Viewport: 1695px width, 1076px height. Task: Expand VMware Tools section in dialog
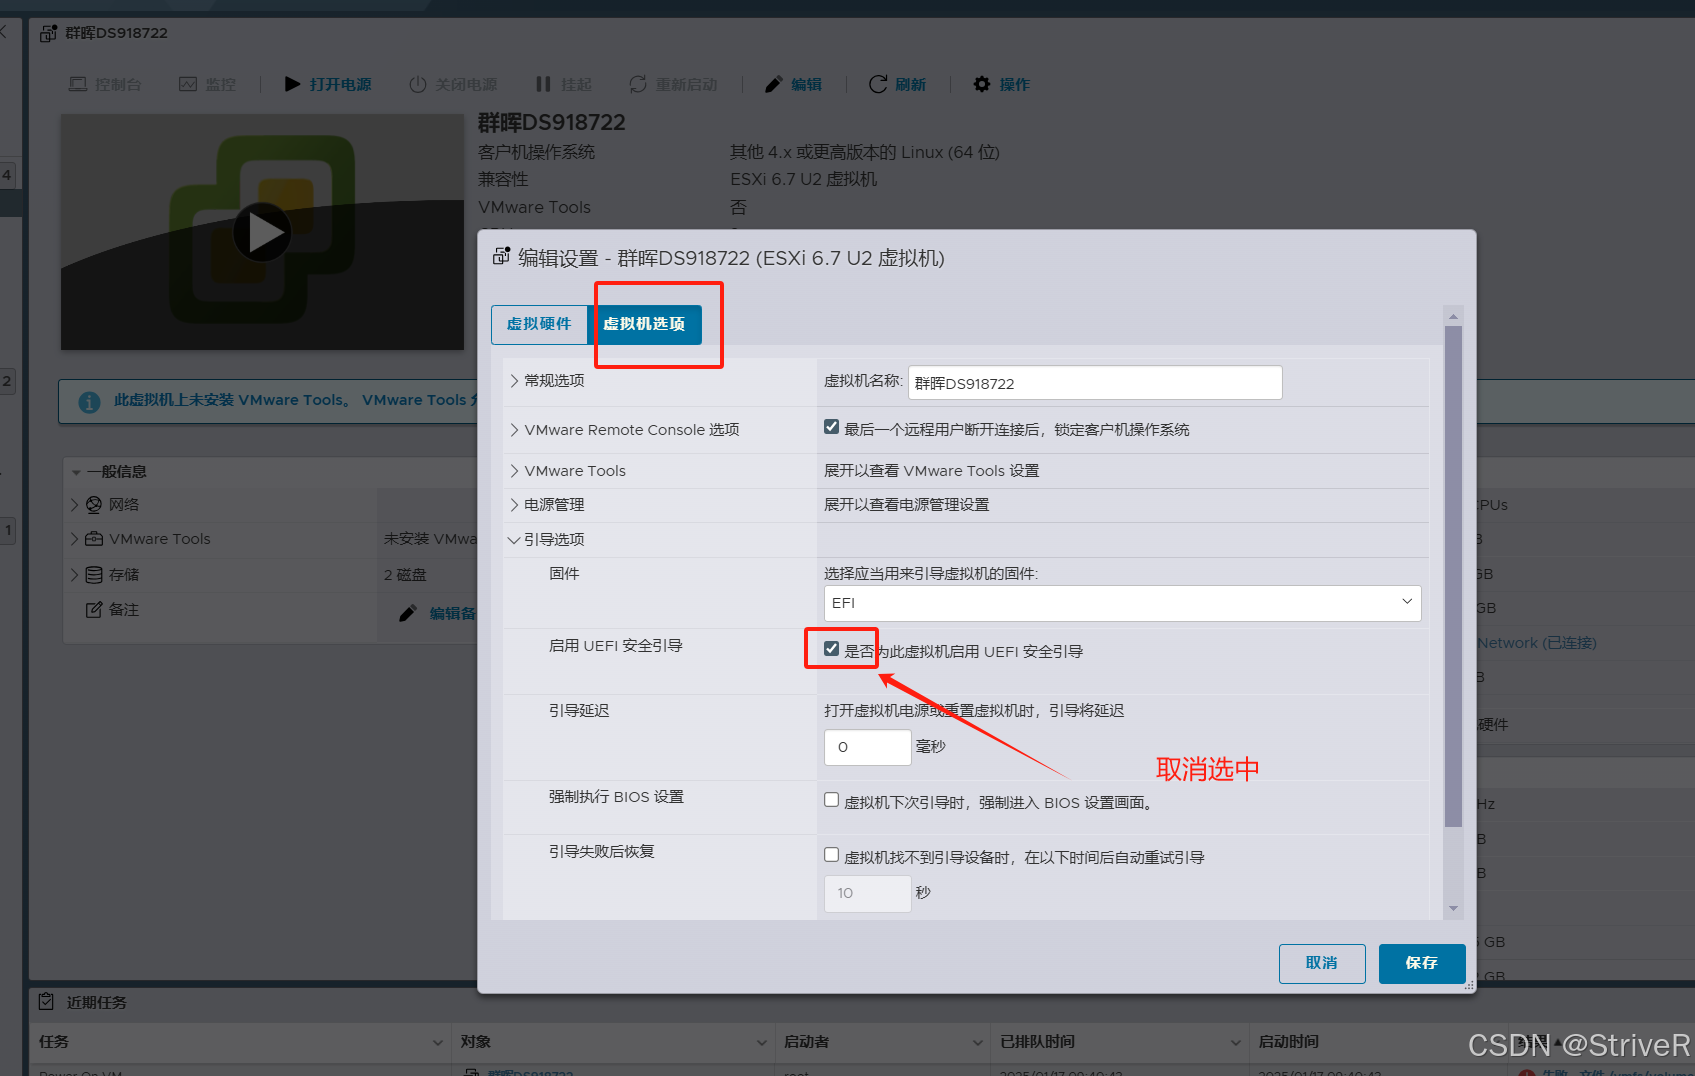(x=514, y=471)
